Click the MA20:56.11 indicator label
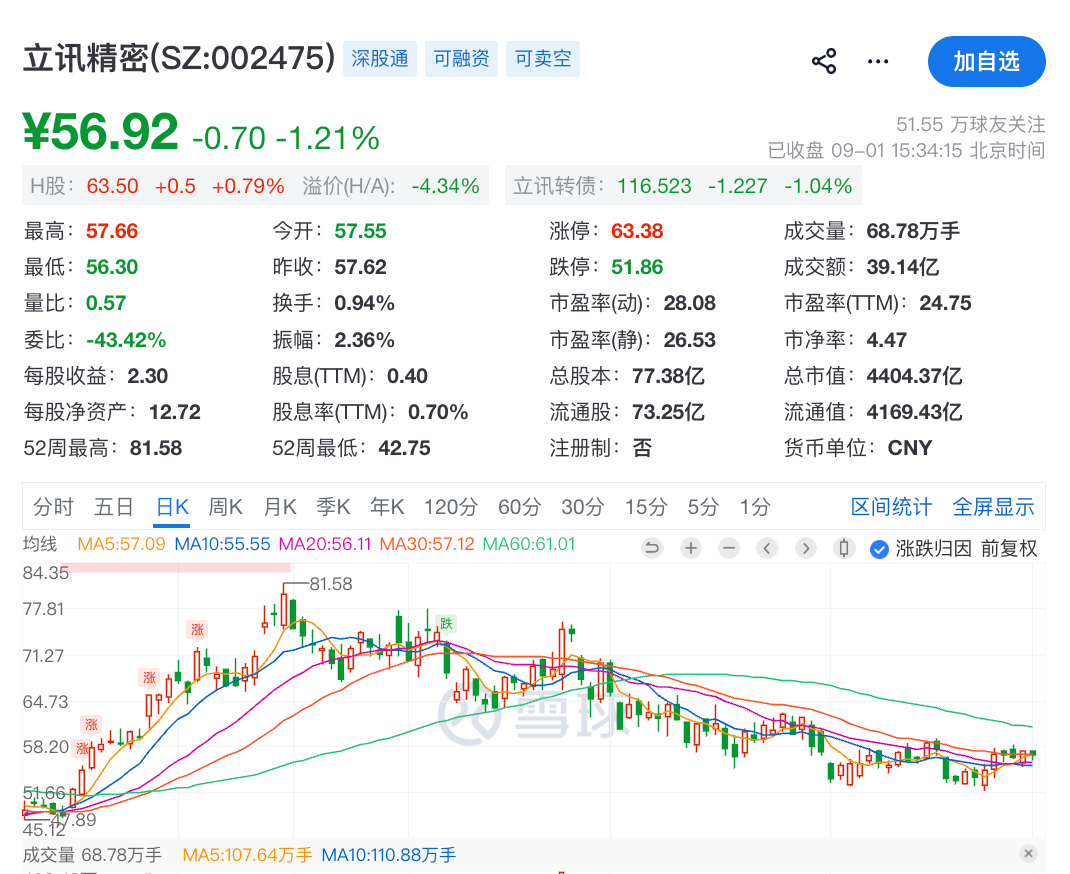 (325, 544)
